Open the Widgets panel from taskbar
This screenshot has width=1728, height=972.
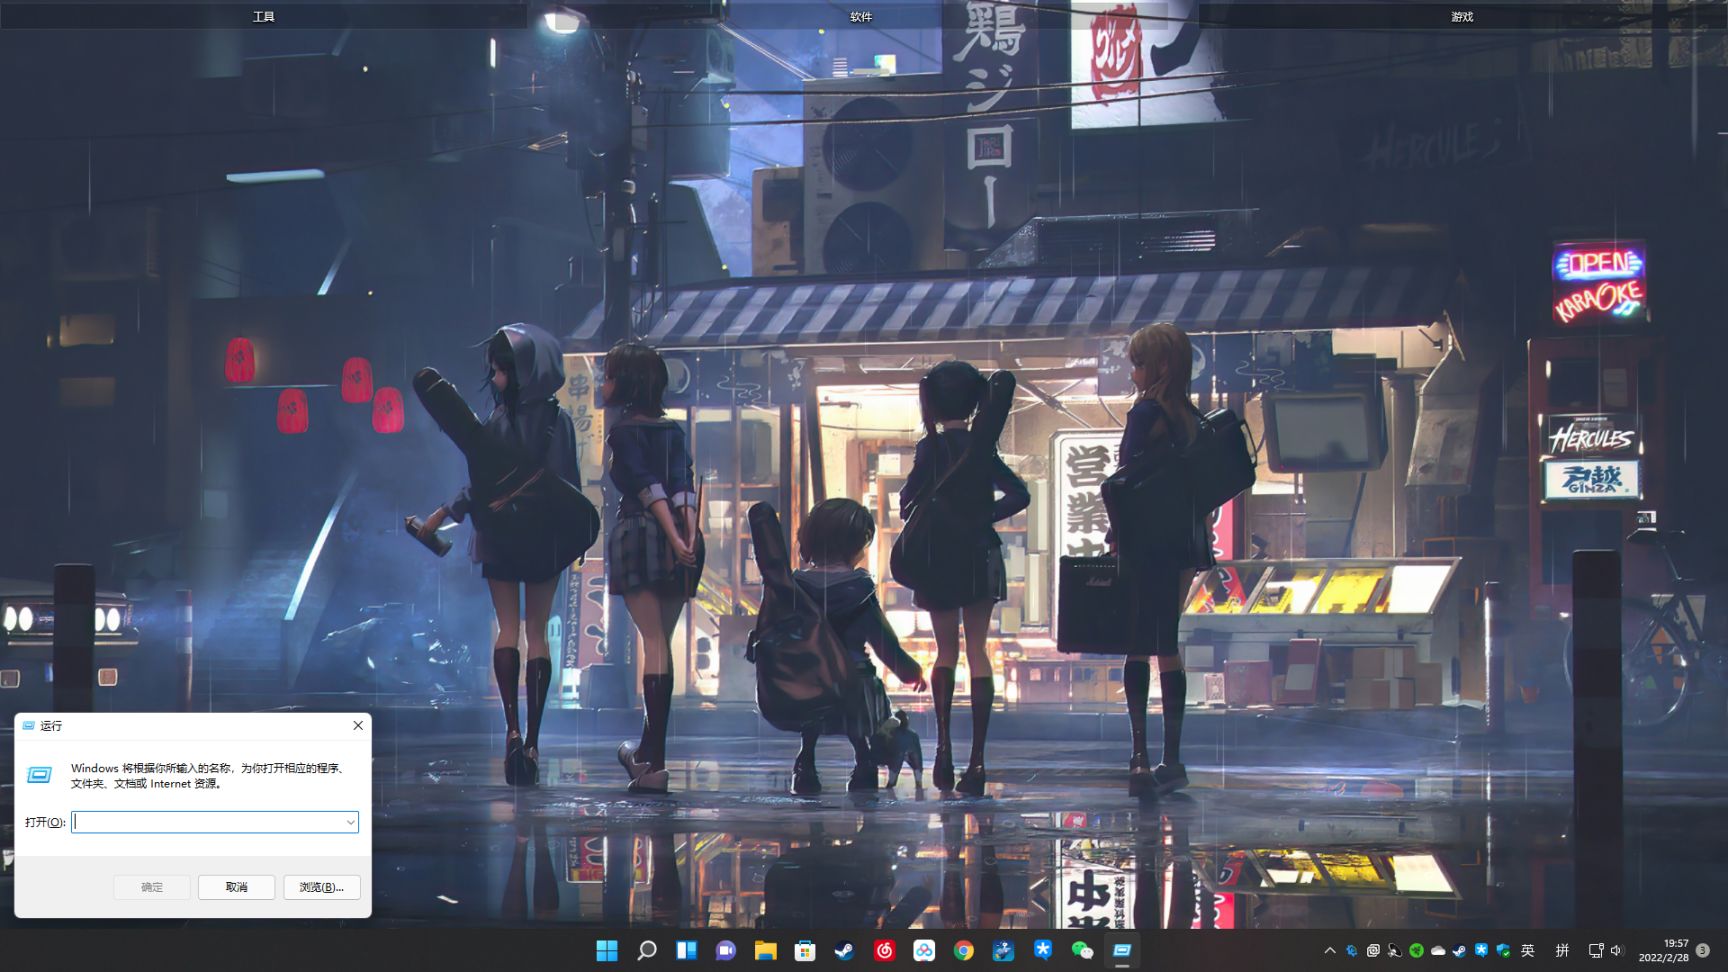coord(686,950)
